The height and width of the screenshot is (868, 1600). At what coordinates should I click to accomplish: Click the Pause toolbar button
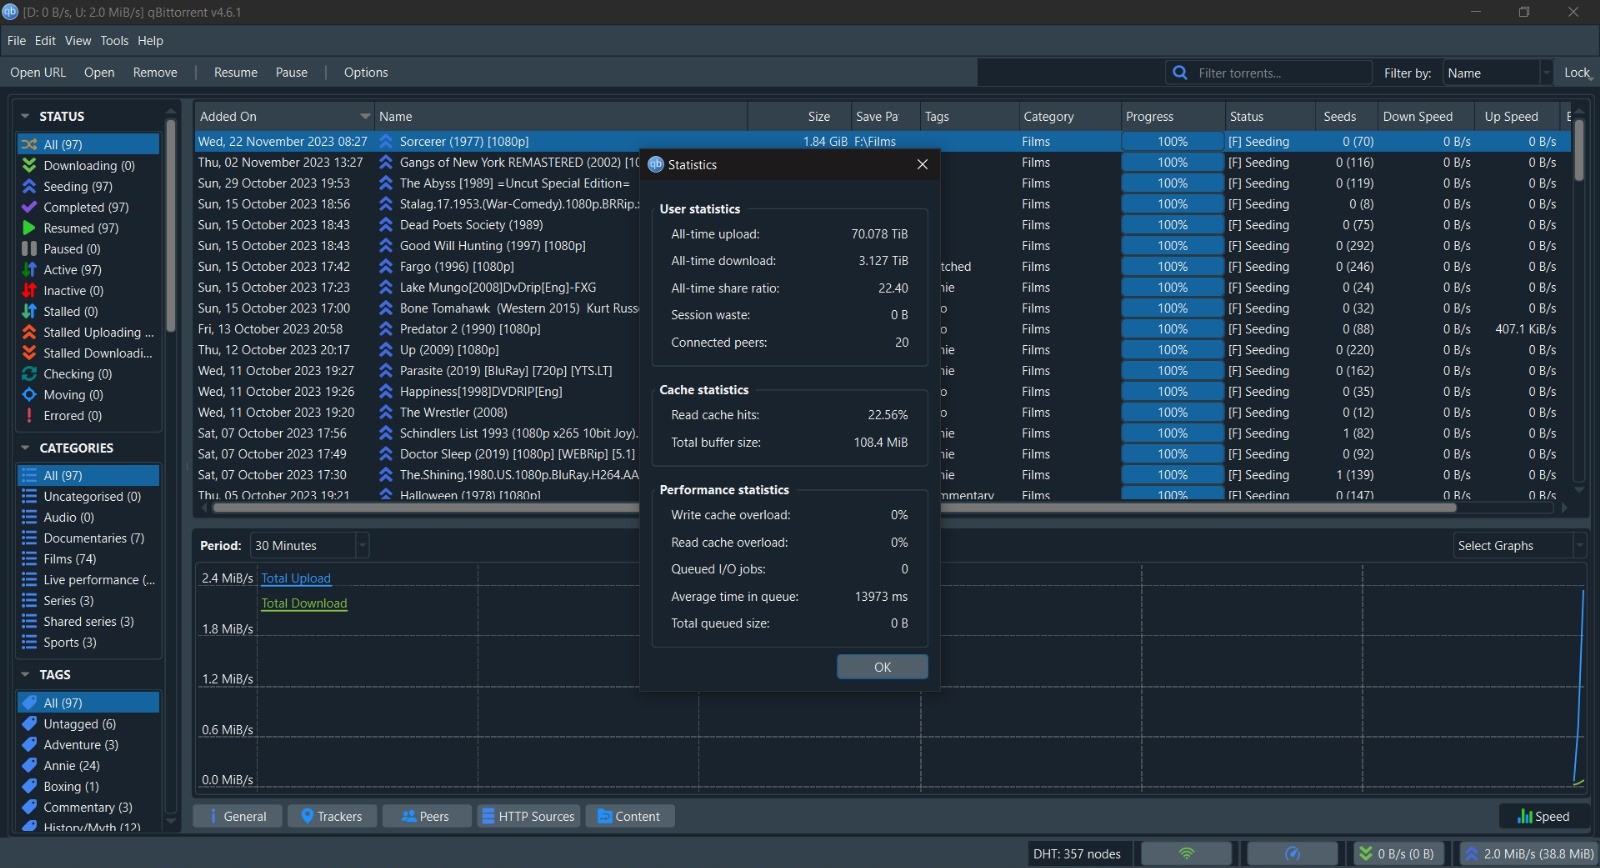click(292, 73)
